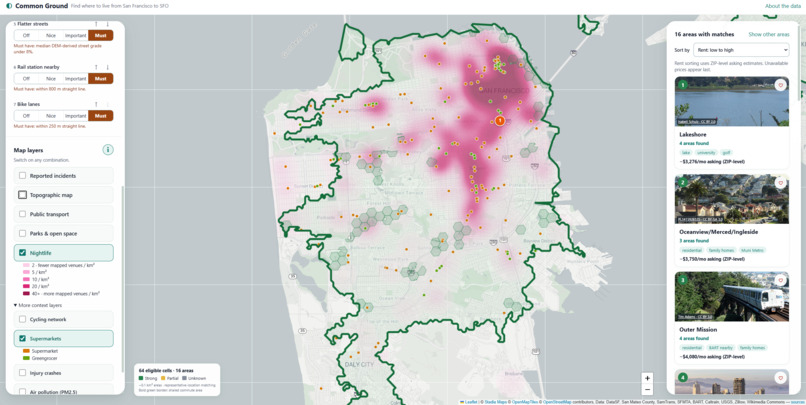The image size is (806, 405).
Task: Zoom in the map with plus button
Action: click(647, 378)
